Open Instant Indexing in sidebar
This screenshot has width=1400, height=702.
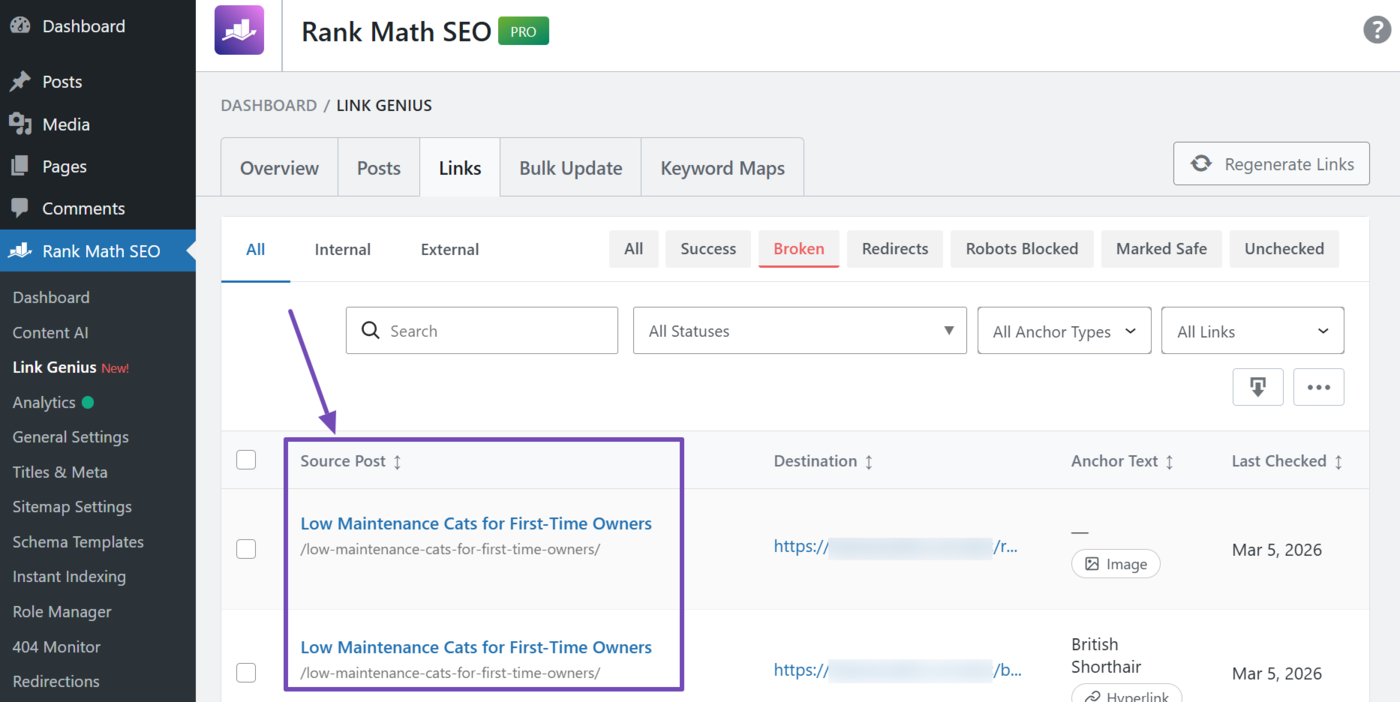click(69, 576)
